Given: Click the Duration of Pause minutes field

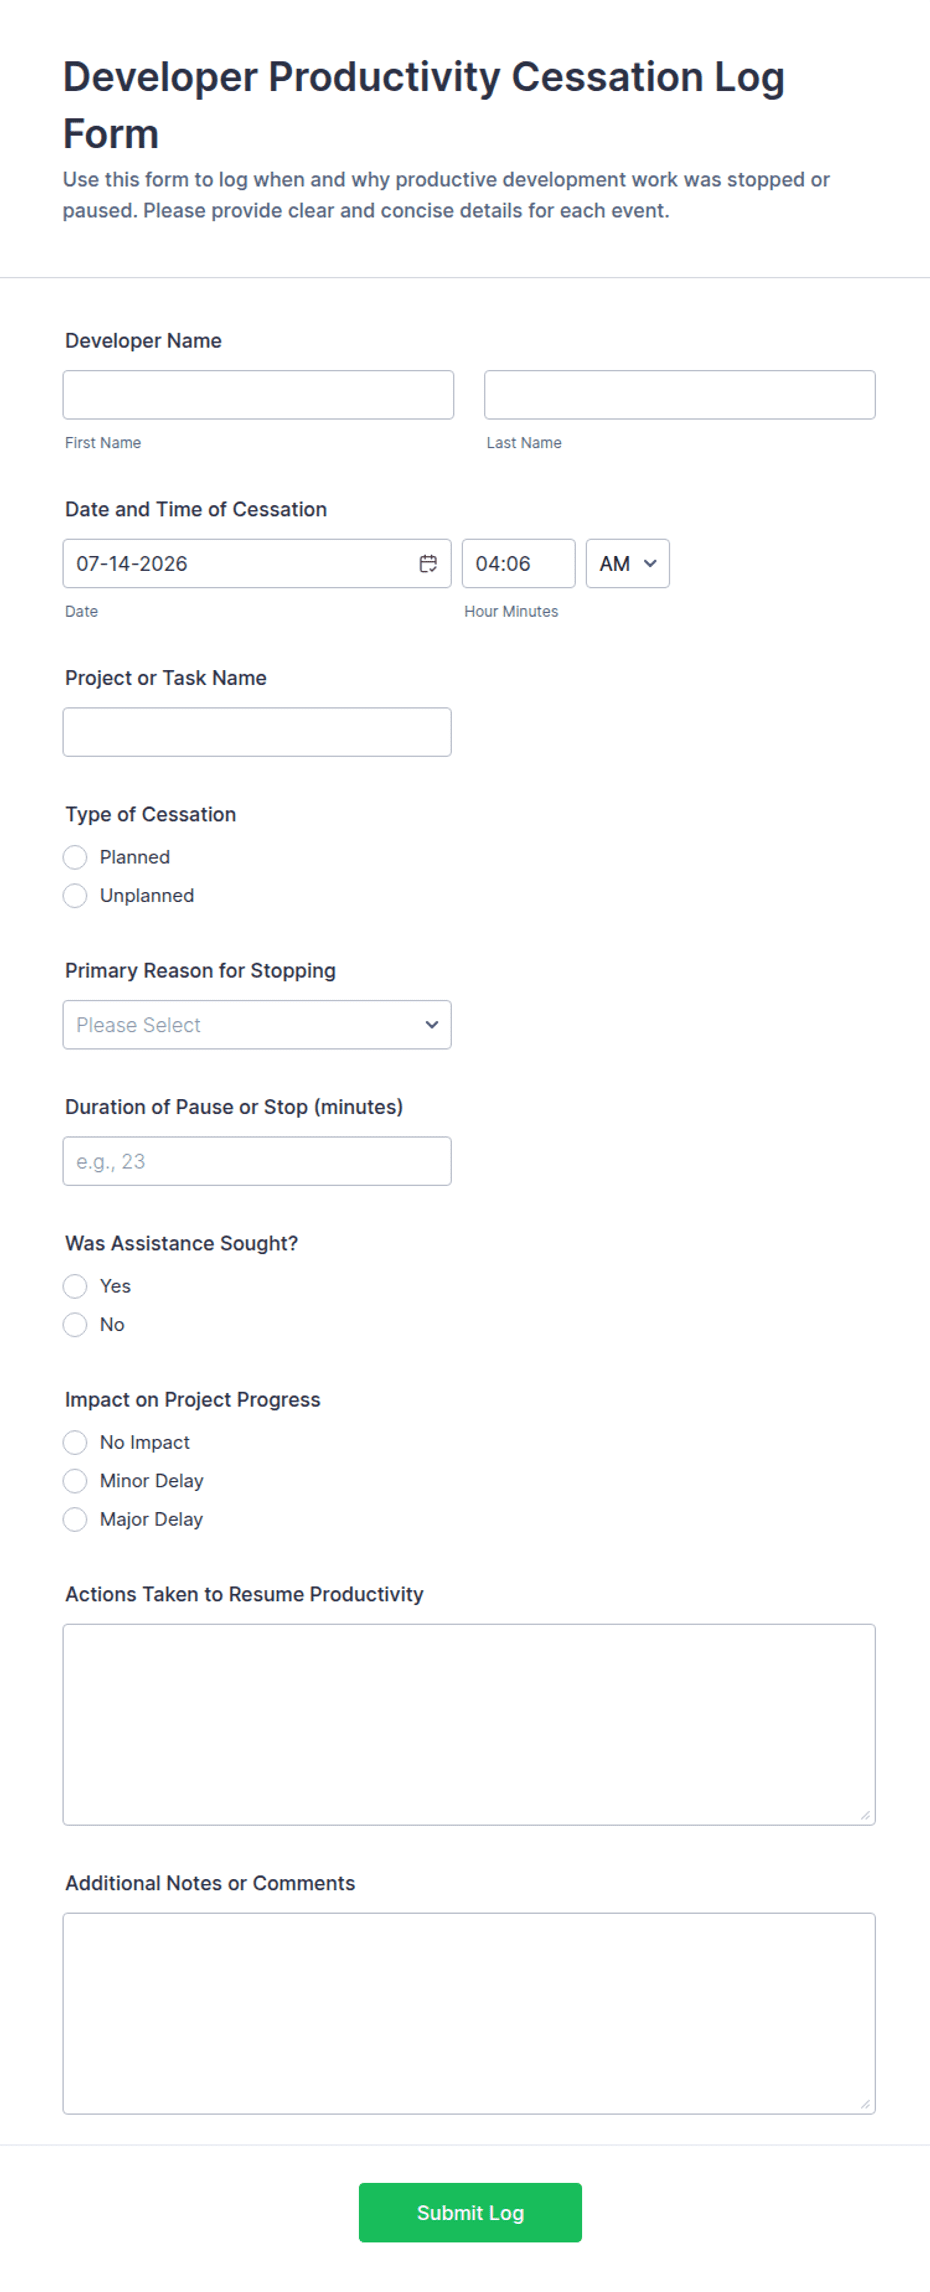Looking at the screenshot, I should 257,1161.
